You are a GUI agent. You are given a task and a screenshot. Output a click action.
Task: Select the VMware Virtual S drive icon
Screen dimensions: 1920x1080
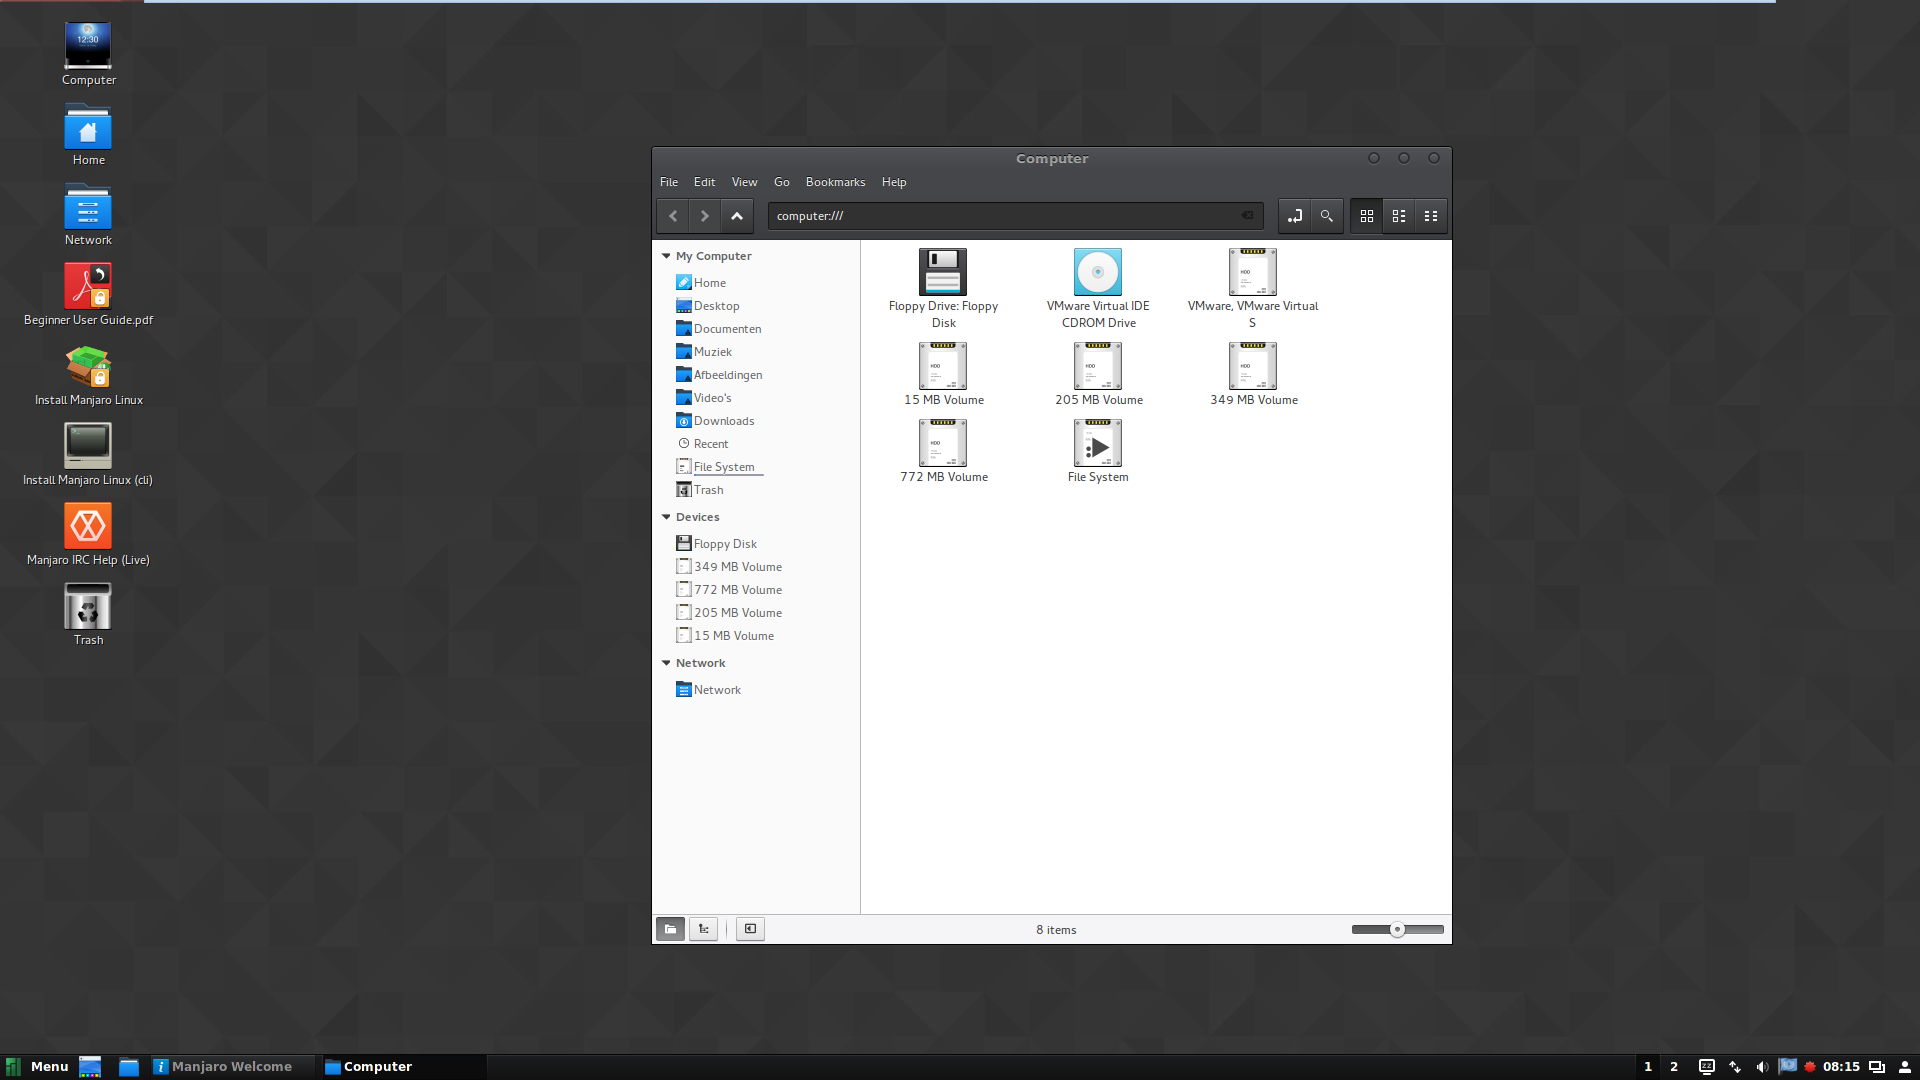click(1253, 272)
